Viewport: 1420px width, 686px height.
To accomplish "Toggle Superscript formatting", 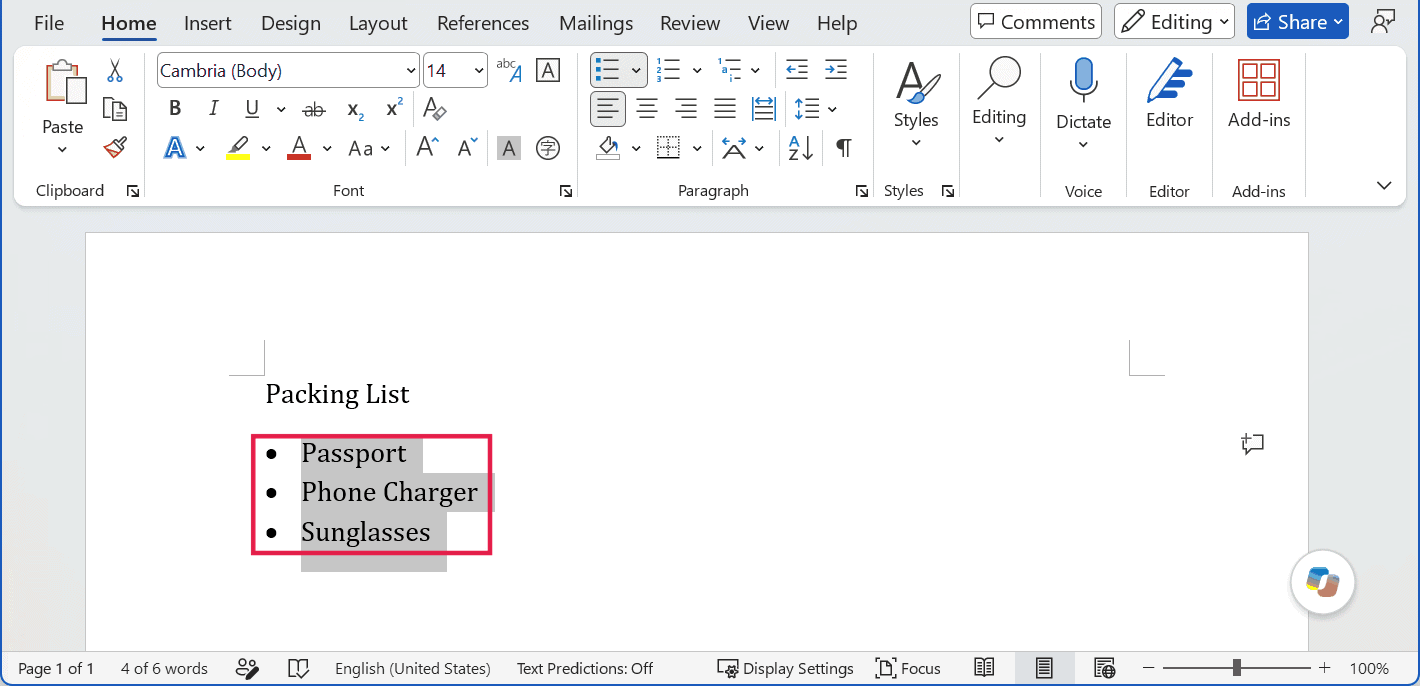I will (394, 109).
